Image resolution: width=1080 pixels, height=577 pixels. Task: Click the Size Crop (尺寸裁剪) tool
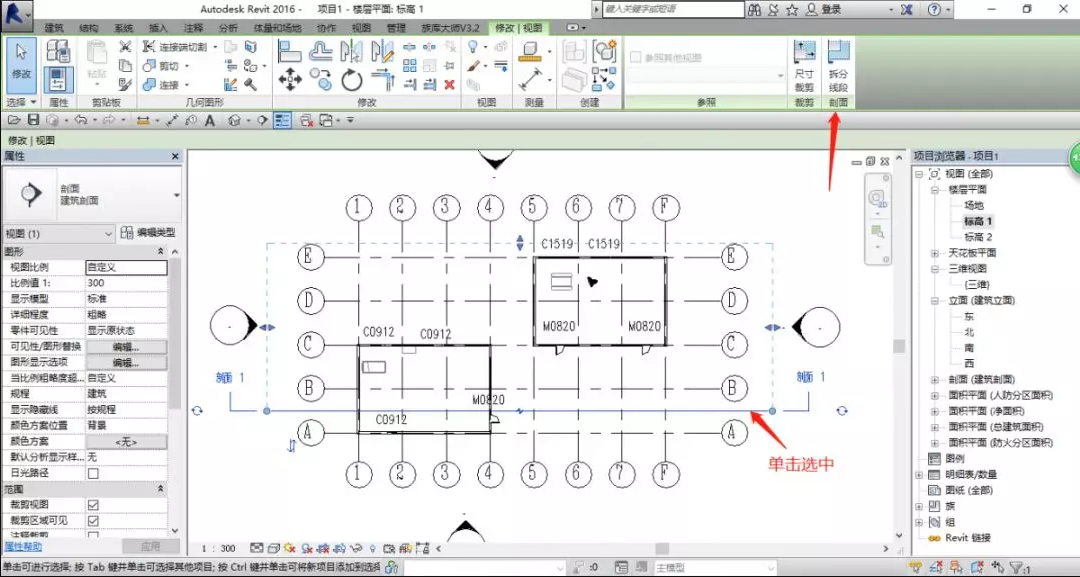pyautogui.click(x=804, y=66)
